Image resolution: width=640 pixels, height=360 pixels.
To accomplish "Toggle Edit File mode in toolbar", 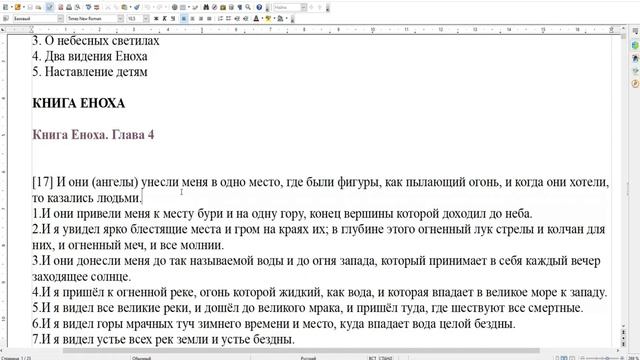I will pyautogui.click(x=50, y=7).
